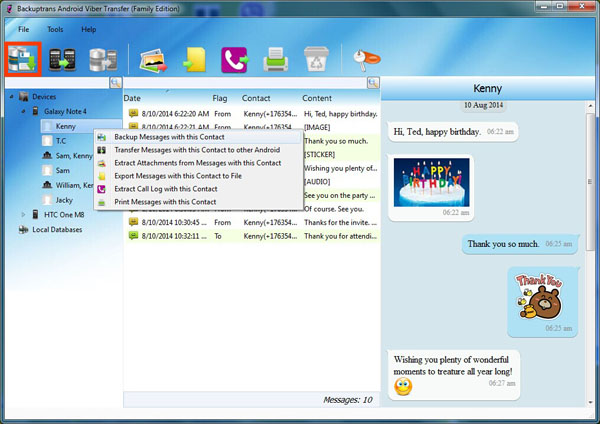Screen dimensions: 600x424
Task: Collapse the Galaxy Note 4 node
Action: (23, 111)
